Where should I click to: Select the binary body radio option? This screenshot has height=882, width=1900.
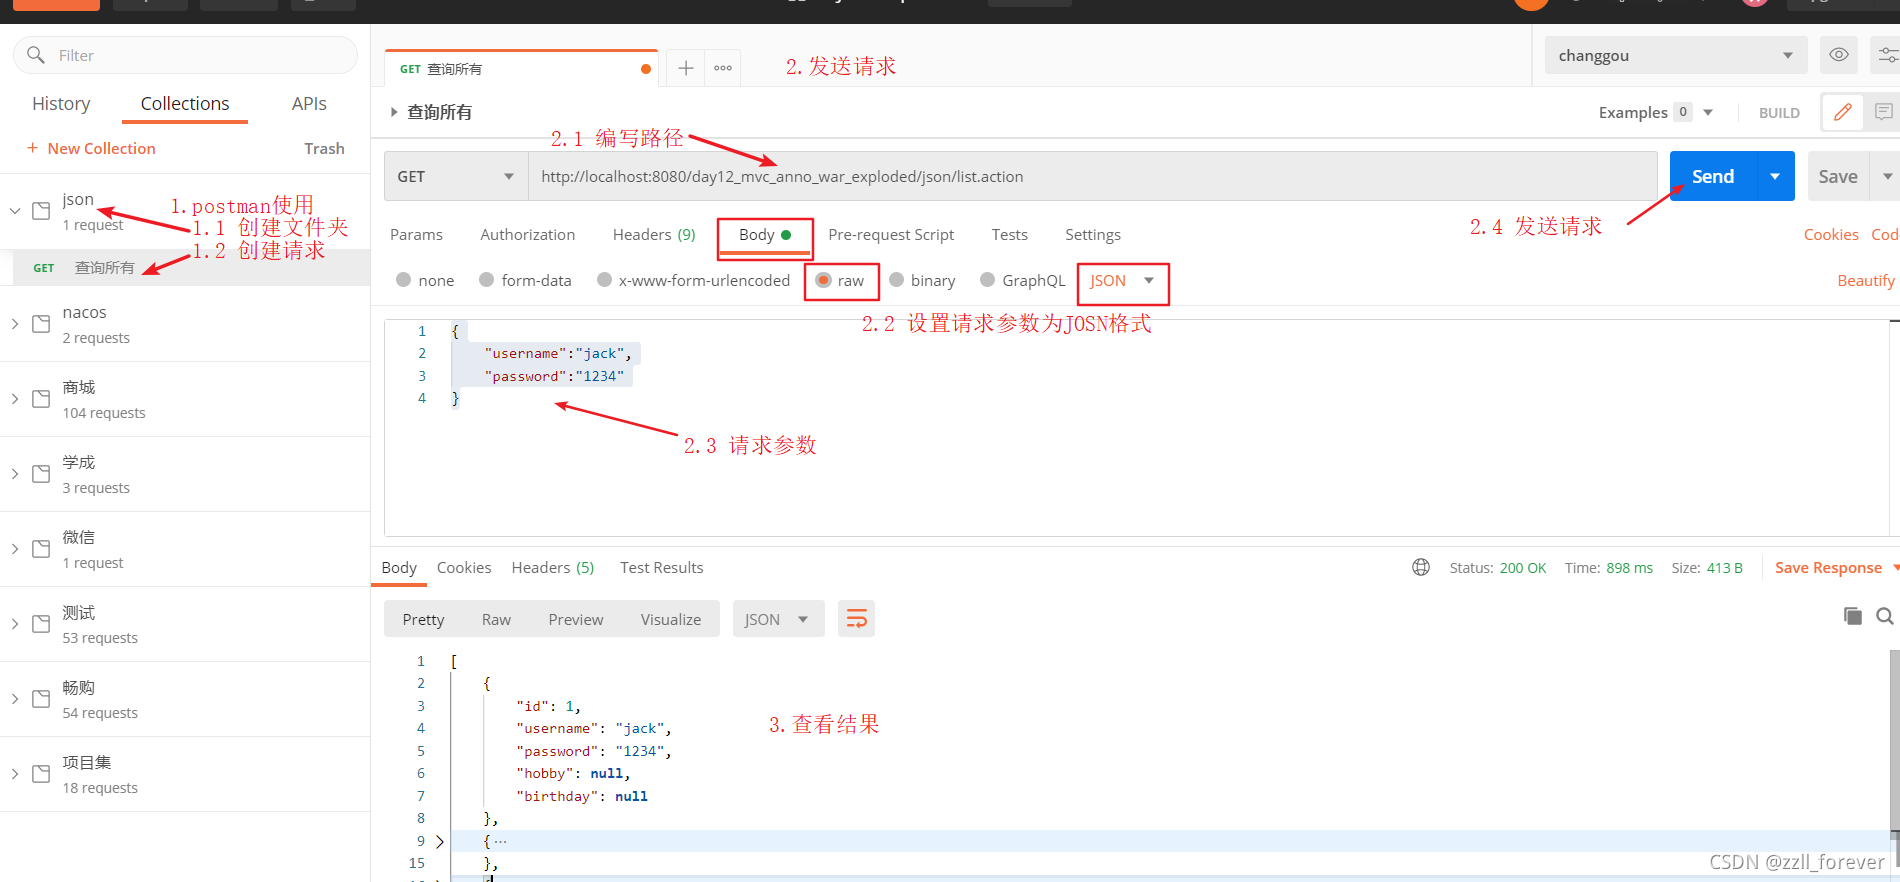896,280
